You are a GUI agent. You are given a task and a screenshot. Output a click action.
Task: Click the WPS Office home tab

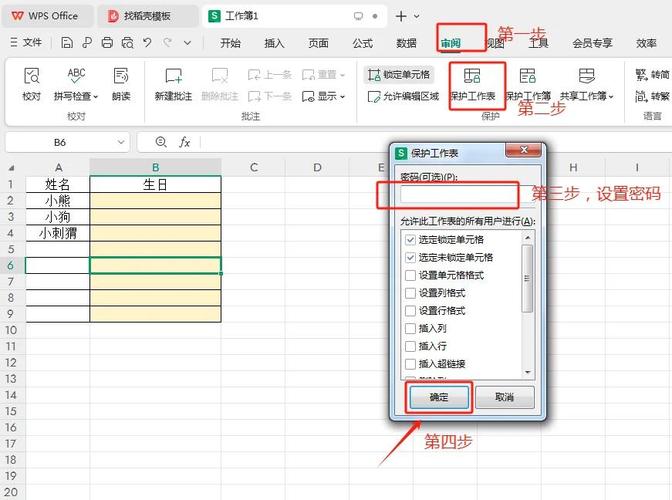tap(46, 16)
